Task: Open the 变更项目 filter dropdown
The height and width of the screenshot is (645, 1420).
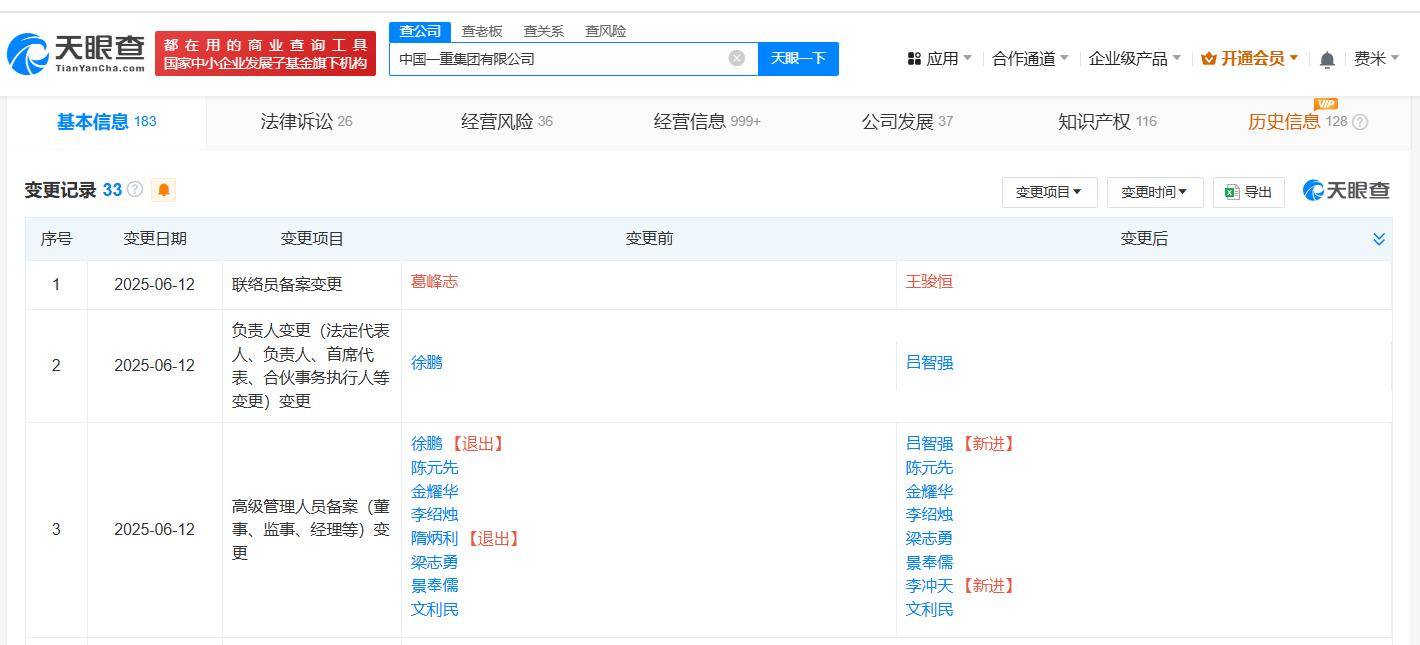Action: click(1049, 192)
